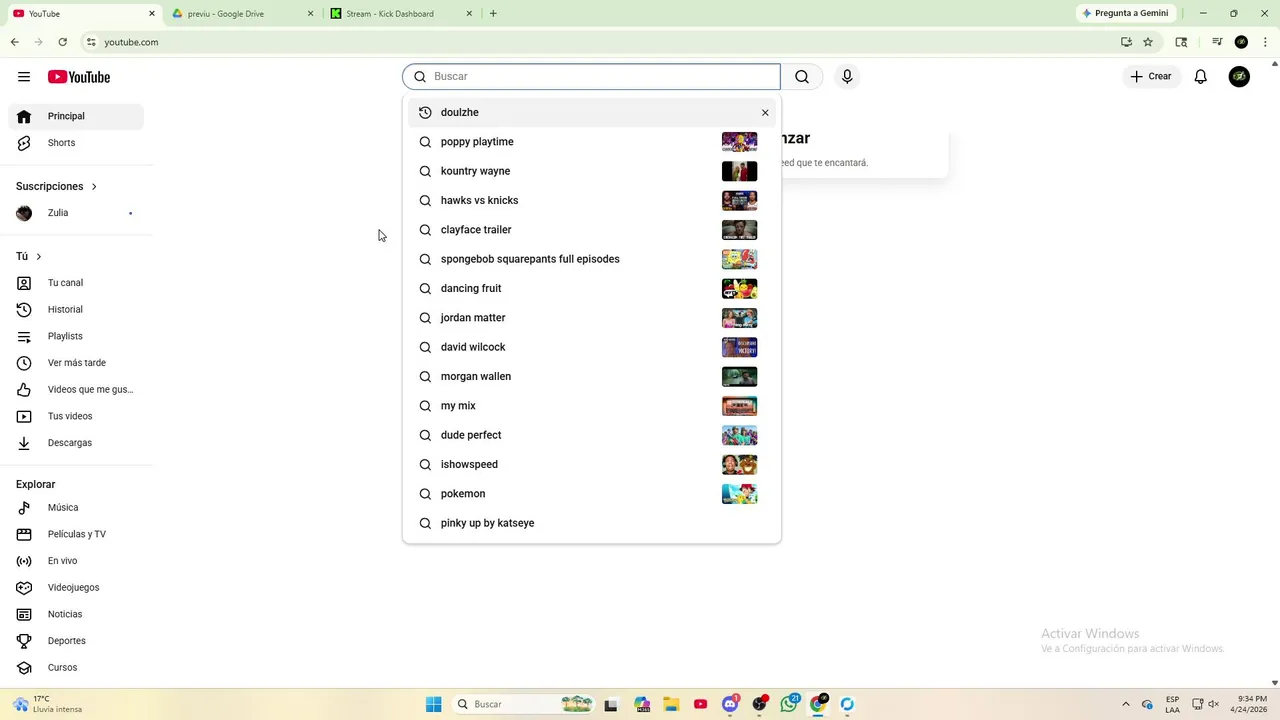This screenshot has width=1280, height=720.
Task: Open Deportes trophy icon
Action: click(x=24, y=641)
